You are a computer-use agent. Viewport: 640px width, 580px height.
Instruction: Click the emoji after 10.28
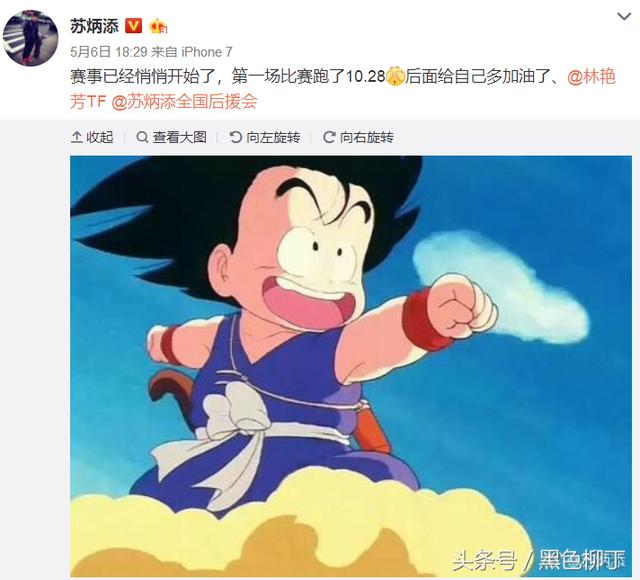(395, 76)
